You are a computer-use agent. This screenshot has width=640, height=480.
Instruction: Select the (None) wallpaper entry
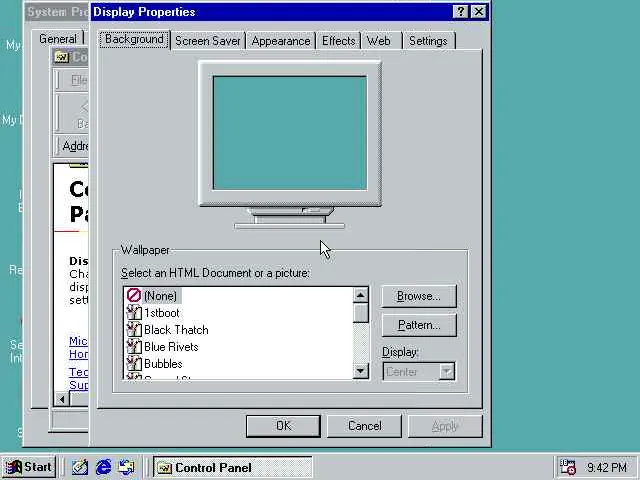point(160,296)
